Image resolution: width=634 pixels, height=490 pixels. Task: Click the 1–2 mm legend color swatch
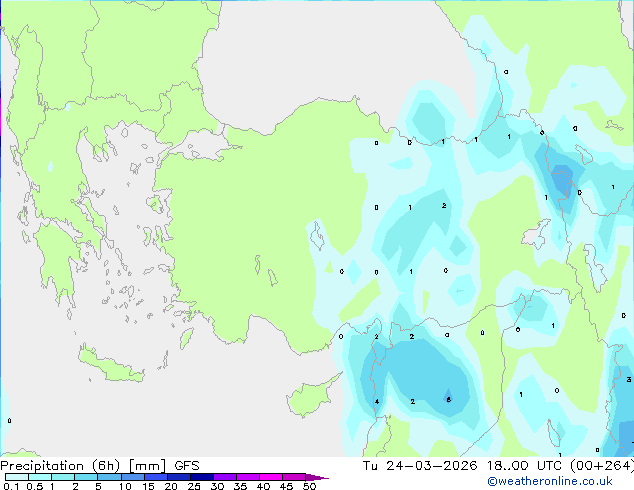coord(63,477)
